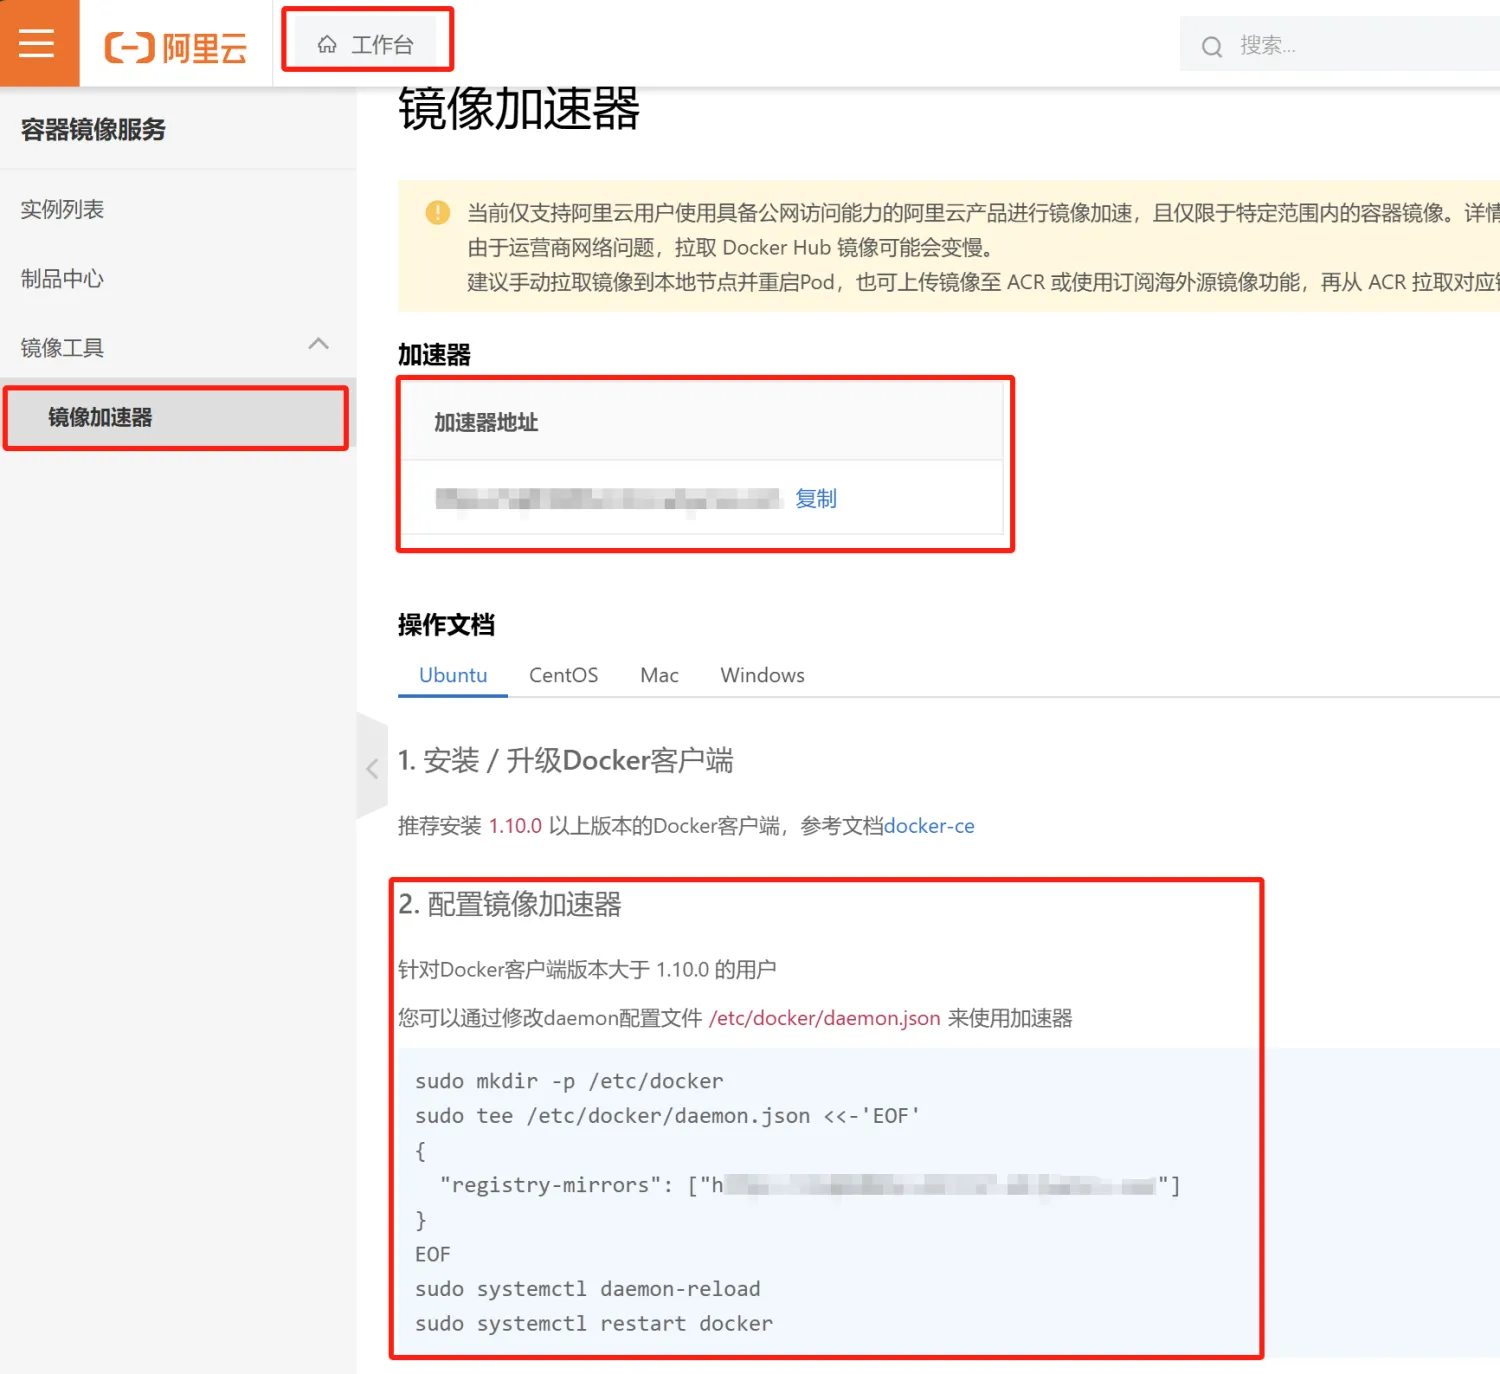Click 'sudo systemctl daemon-reload' line
The image size is (1500, 1374).
pyautogui.click(x=588, y=1289)
